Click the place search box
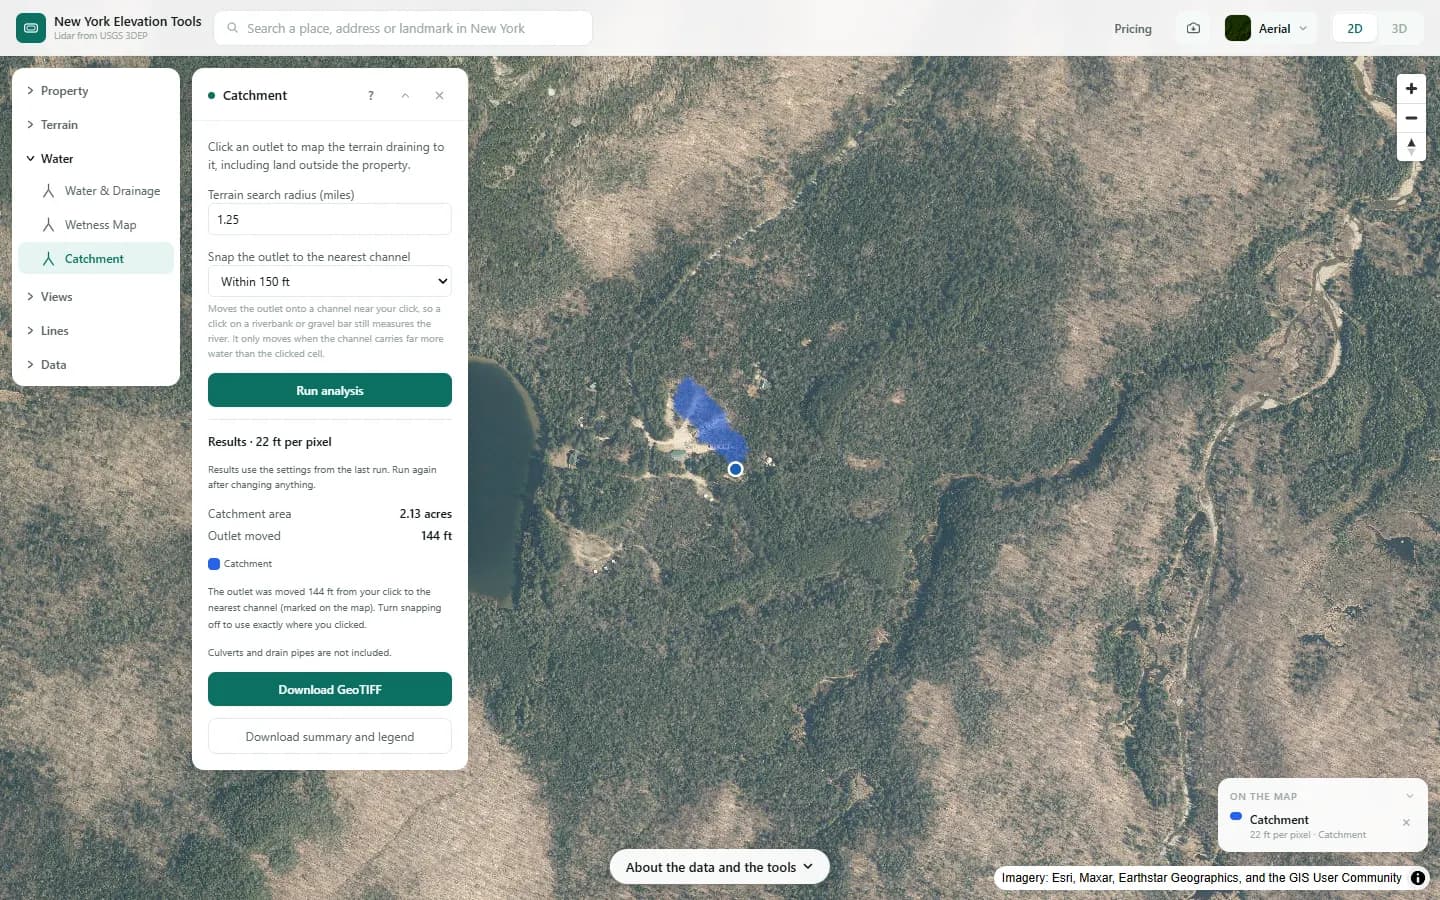The height and width of the screenshot is (900, 1440). [403, 28]
